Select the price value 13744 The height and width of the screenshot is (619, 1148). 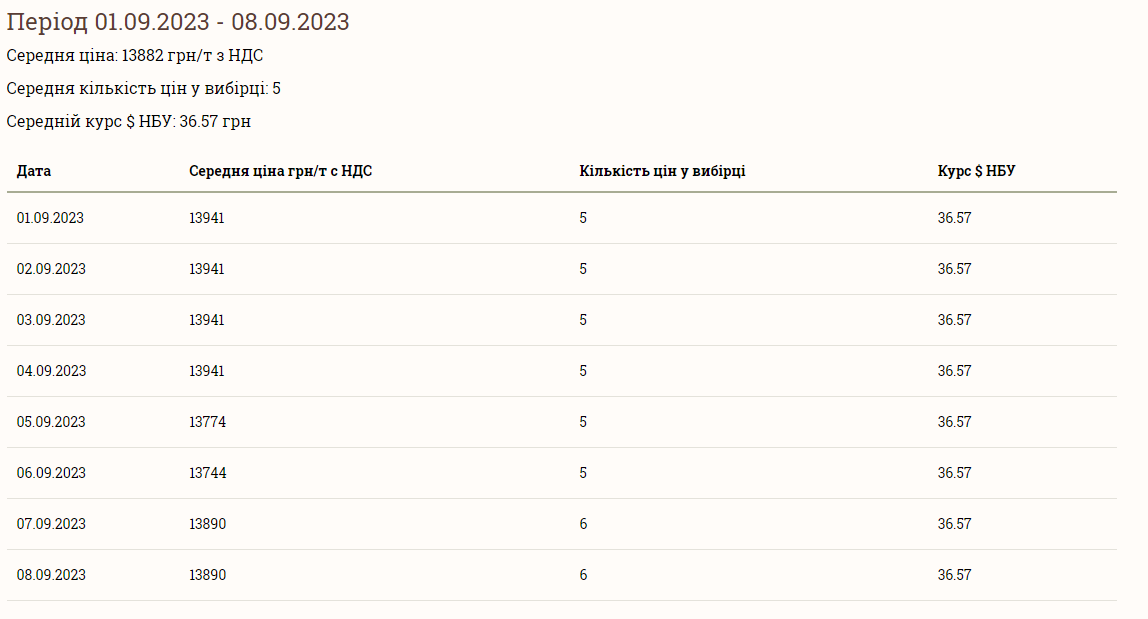click(207, 473)
